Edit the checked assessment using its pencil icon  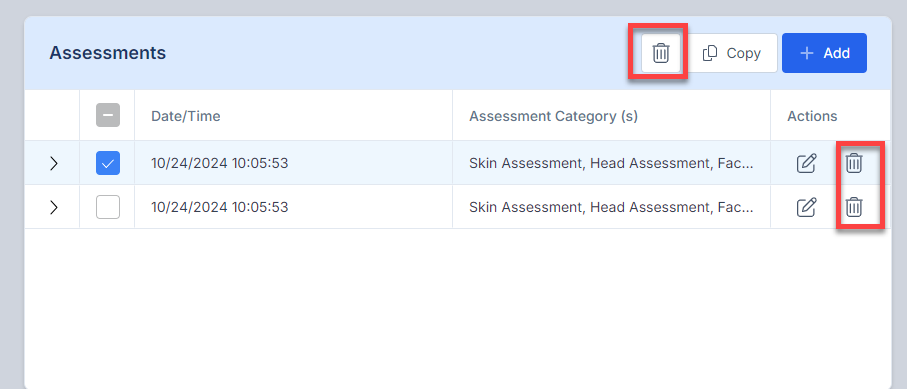pyautogui.click(x=806, y=163)
